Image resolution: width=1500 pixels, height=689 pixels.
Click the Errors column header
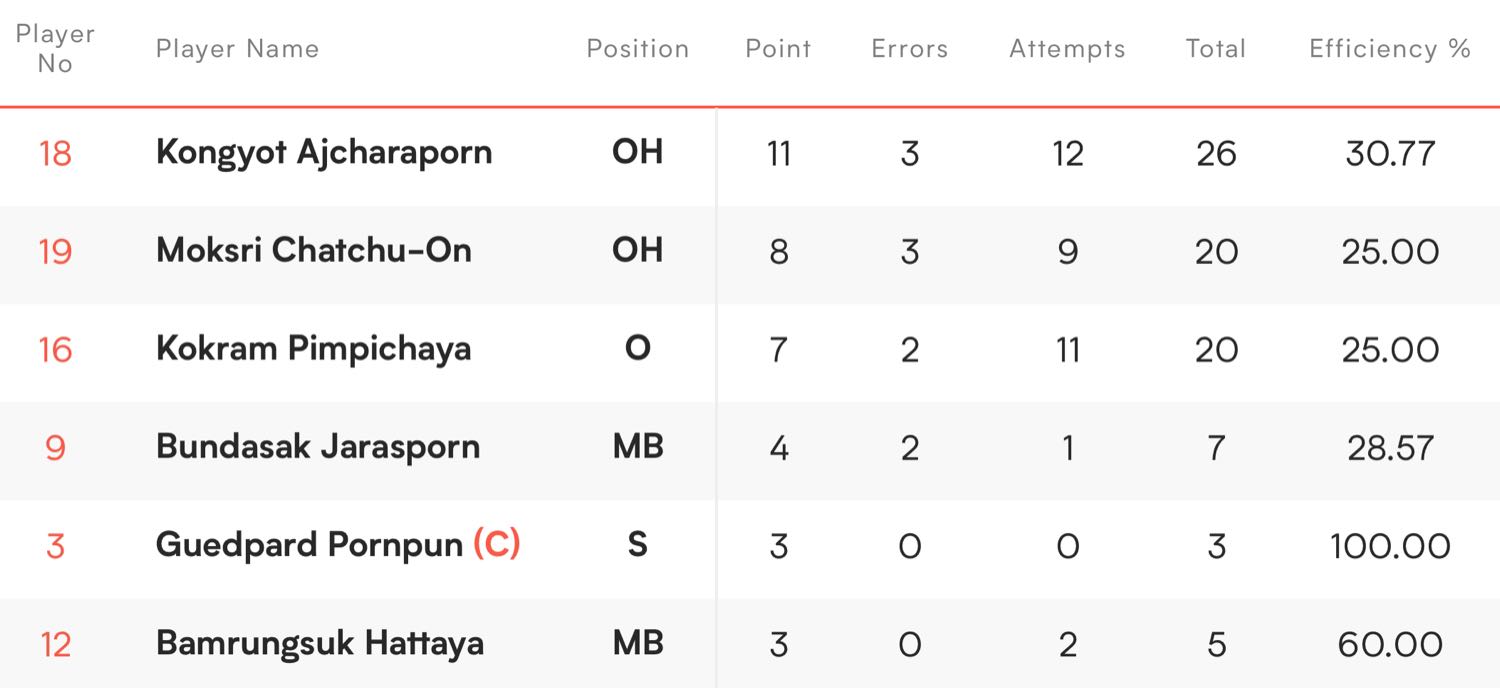point(909,49)
